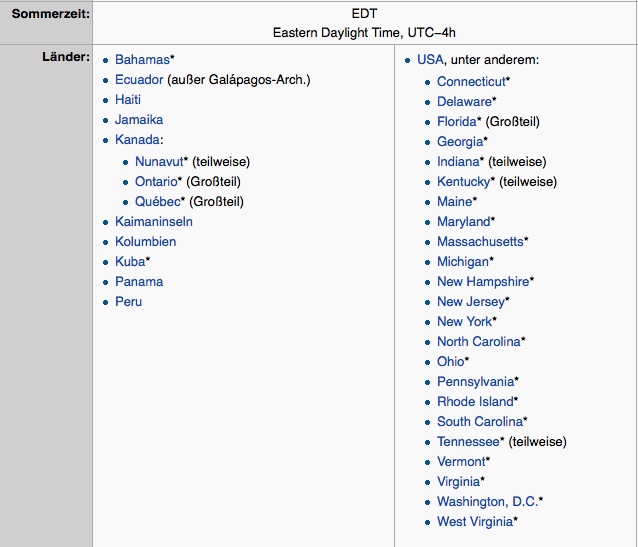Open the Ecuador link
Viewport: 638px width, 547px height.
click(x=139, y=80)
